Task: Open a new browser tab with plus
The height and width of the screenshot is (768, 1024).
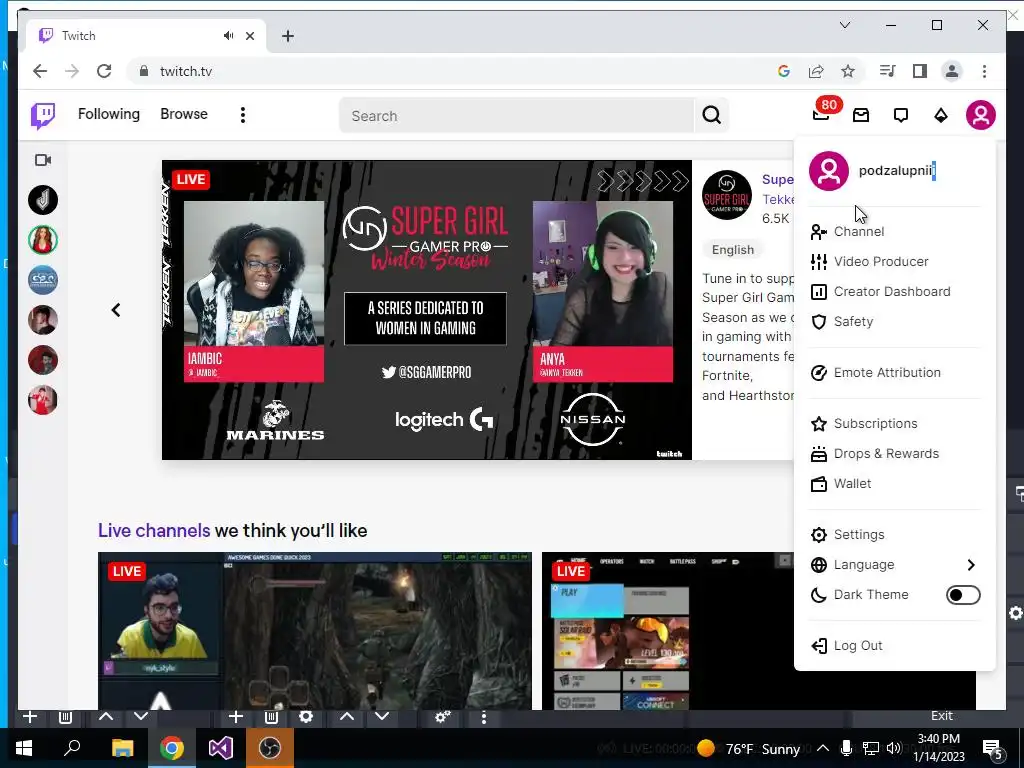Action: pos(288,36)
